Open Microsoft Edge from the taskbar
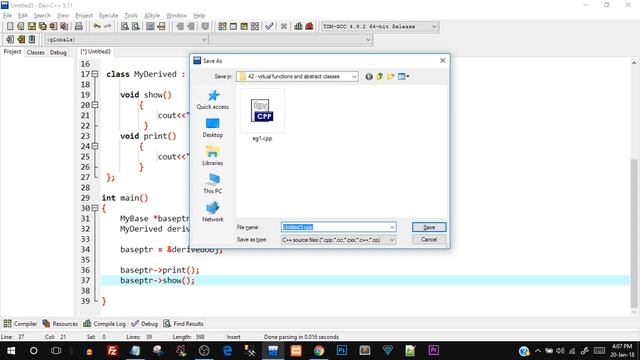Image resolution: width=640 pixels, height=360 pixels. [x=227, y=351]
